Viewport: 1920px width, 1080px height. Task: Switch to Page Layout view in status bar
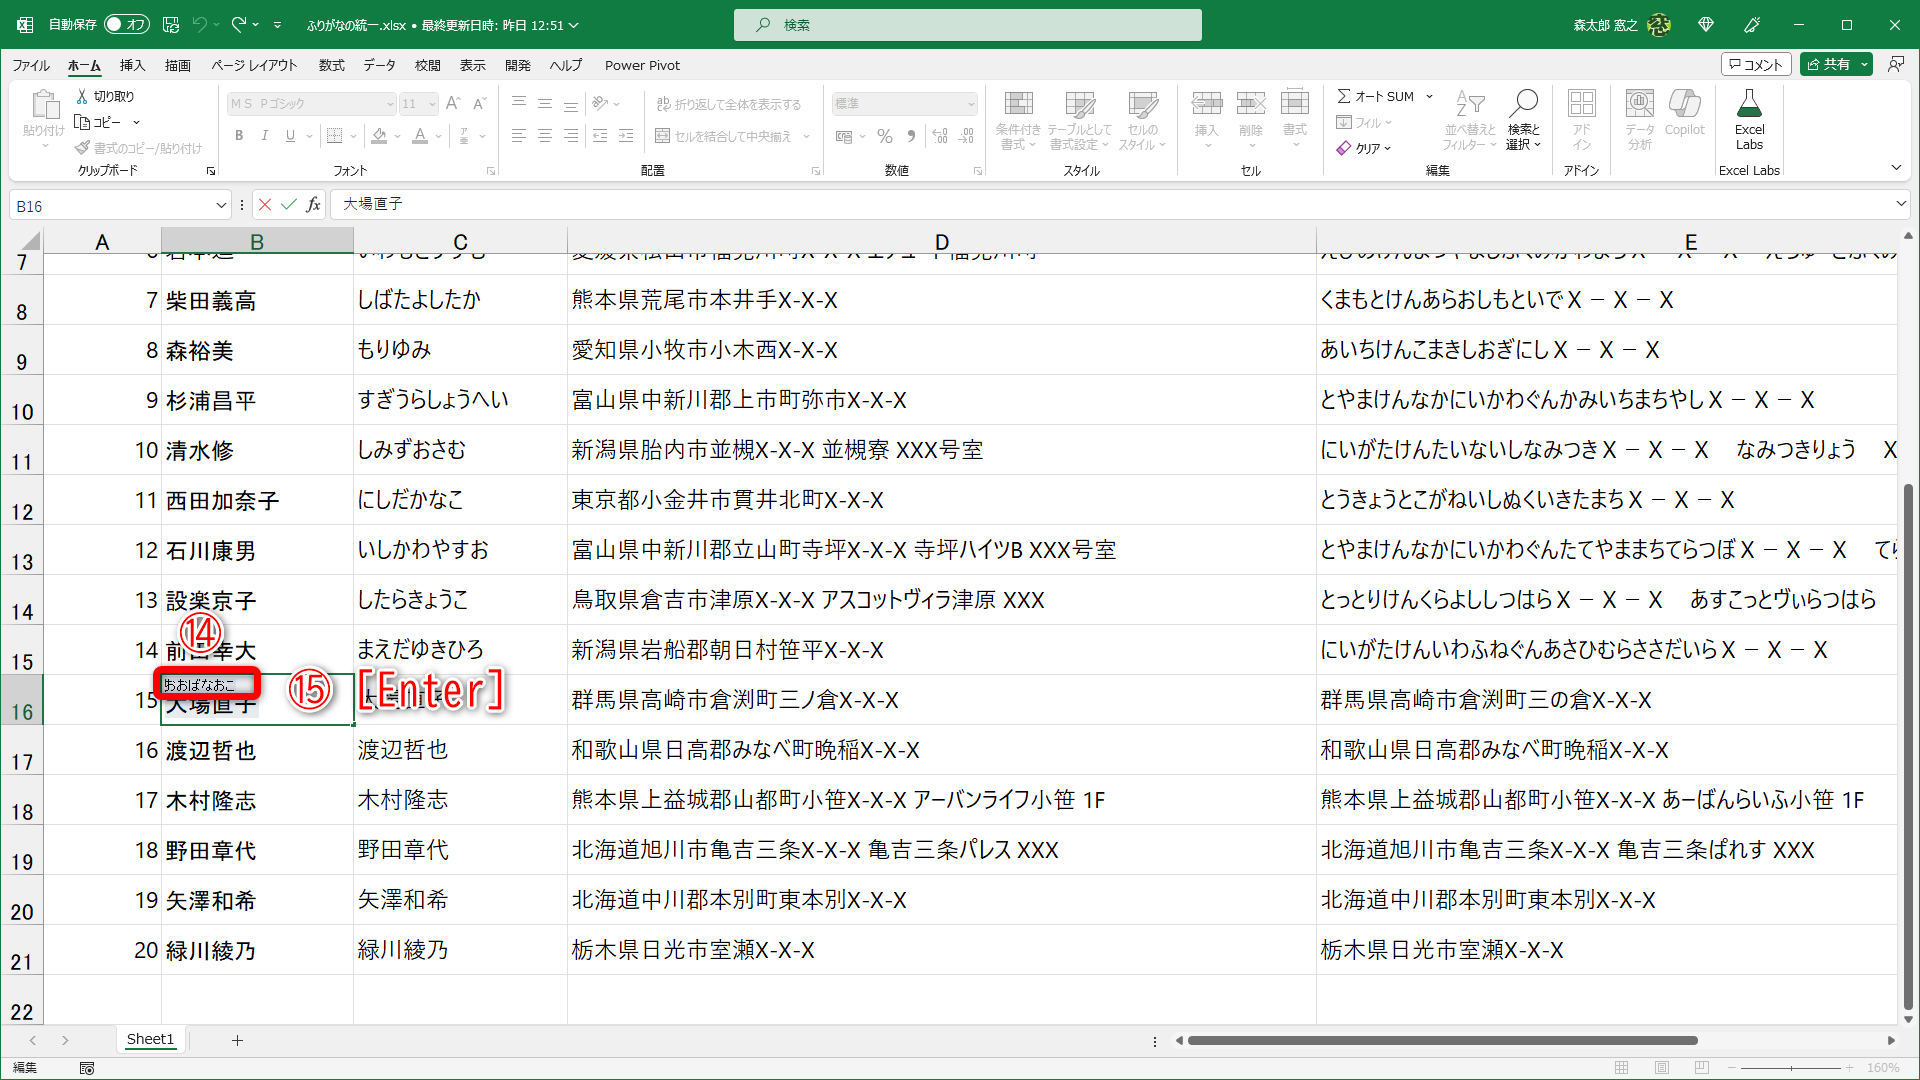[x=1661, y=1068]
